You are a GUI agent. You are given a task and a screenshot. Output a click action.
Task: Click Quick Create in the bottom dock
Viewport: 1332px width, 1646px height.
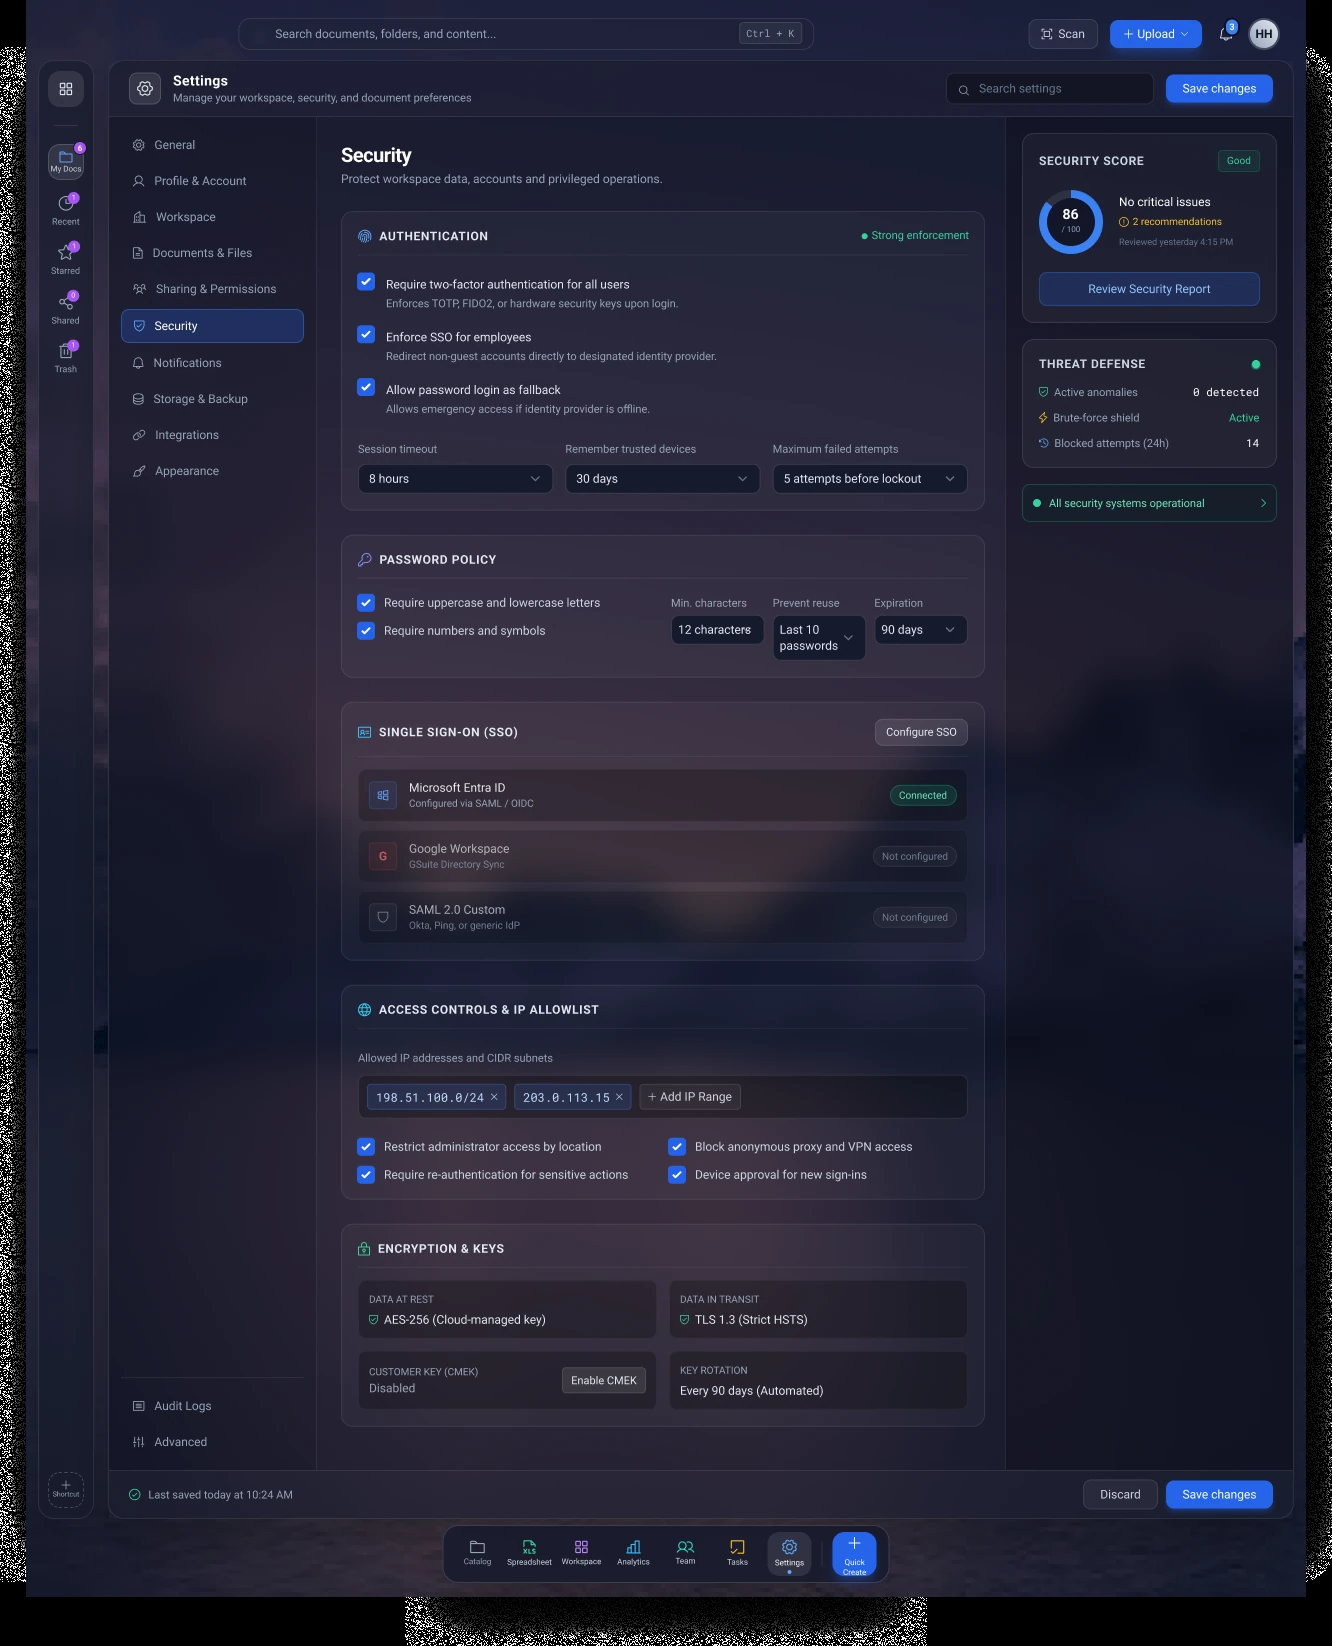click(x=855, y=1554)
